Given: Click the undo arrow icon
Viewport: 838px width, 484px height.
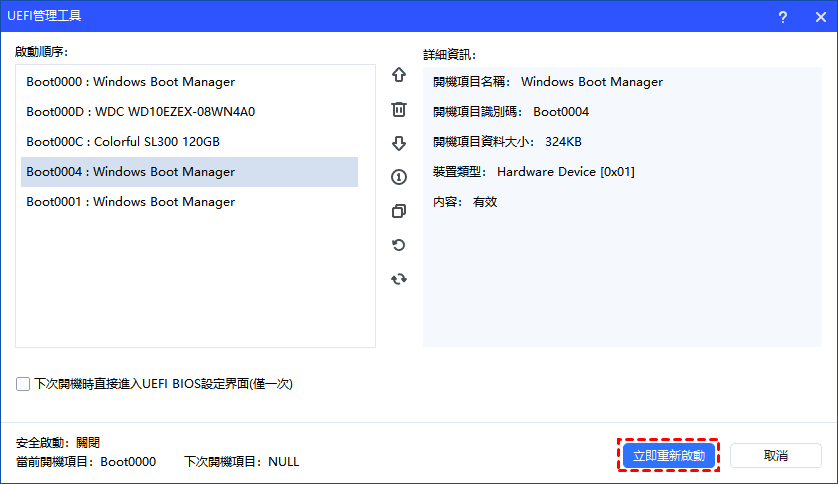Looking at the screenshot, I should 399,245.
